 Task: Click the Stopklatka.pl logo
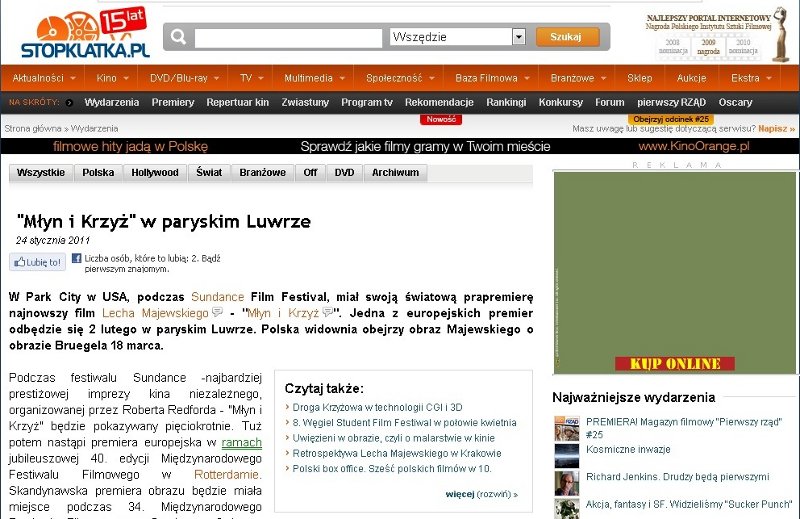pos(84,36)
